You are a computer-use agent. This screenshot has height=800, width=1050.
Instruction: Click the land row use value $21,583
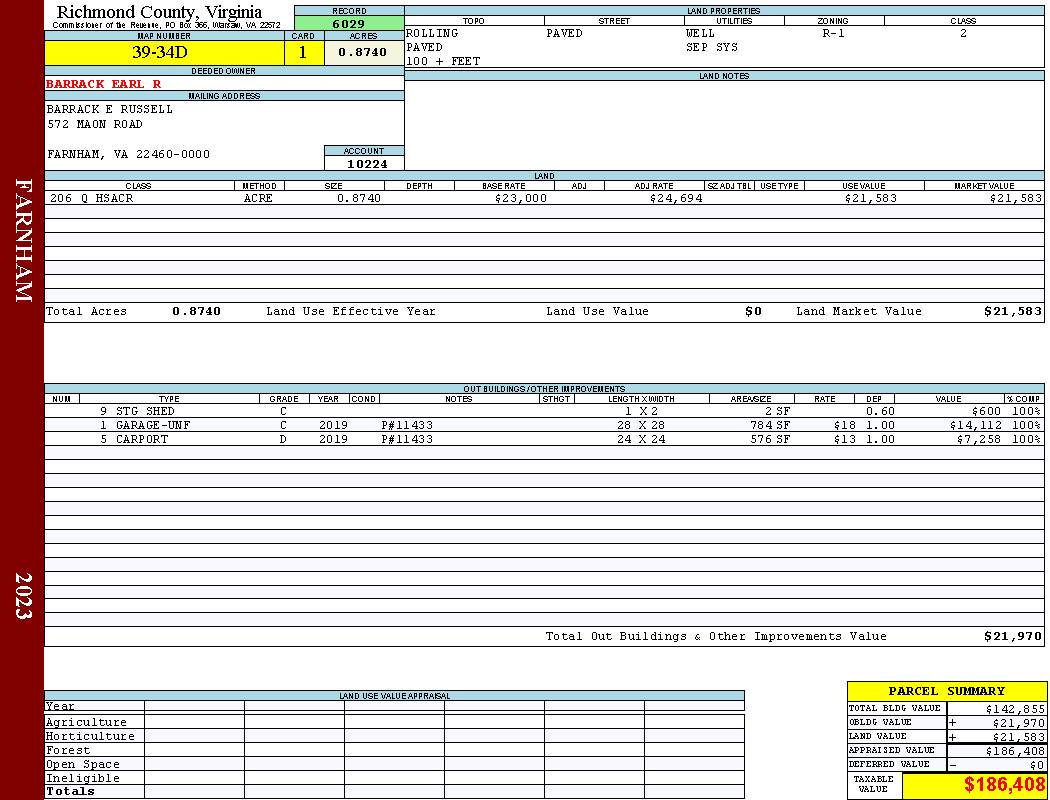pyautogui.click(x=870, y=199)
